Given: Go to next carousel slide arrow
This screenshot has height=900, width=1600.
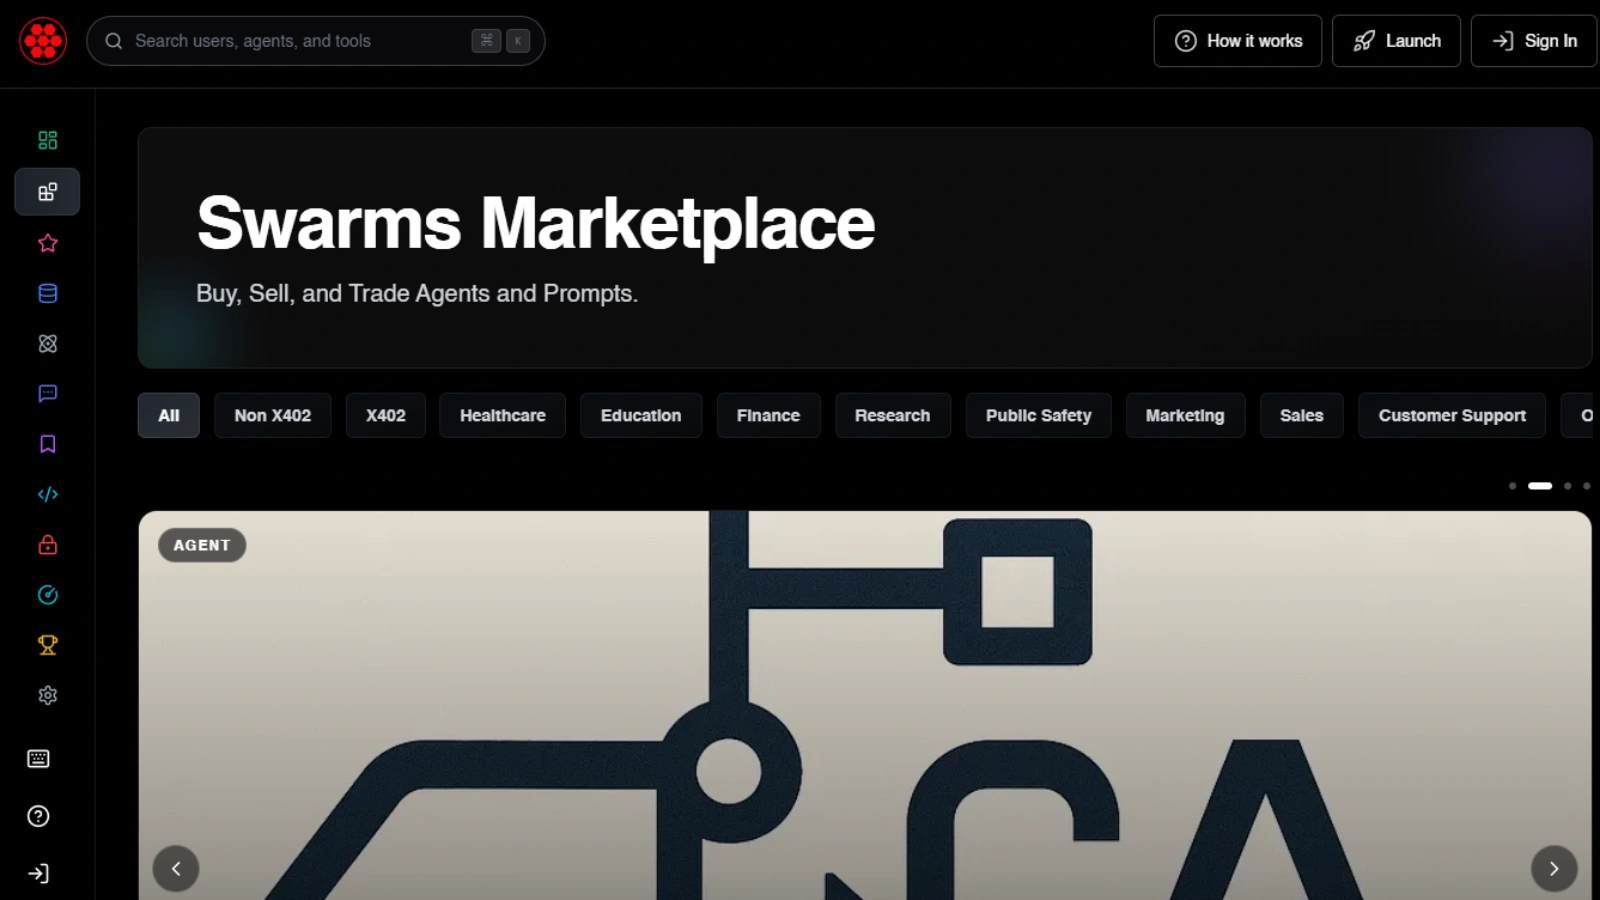Looking at the screenshot, I should pos(1553,868).
